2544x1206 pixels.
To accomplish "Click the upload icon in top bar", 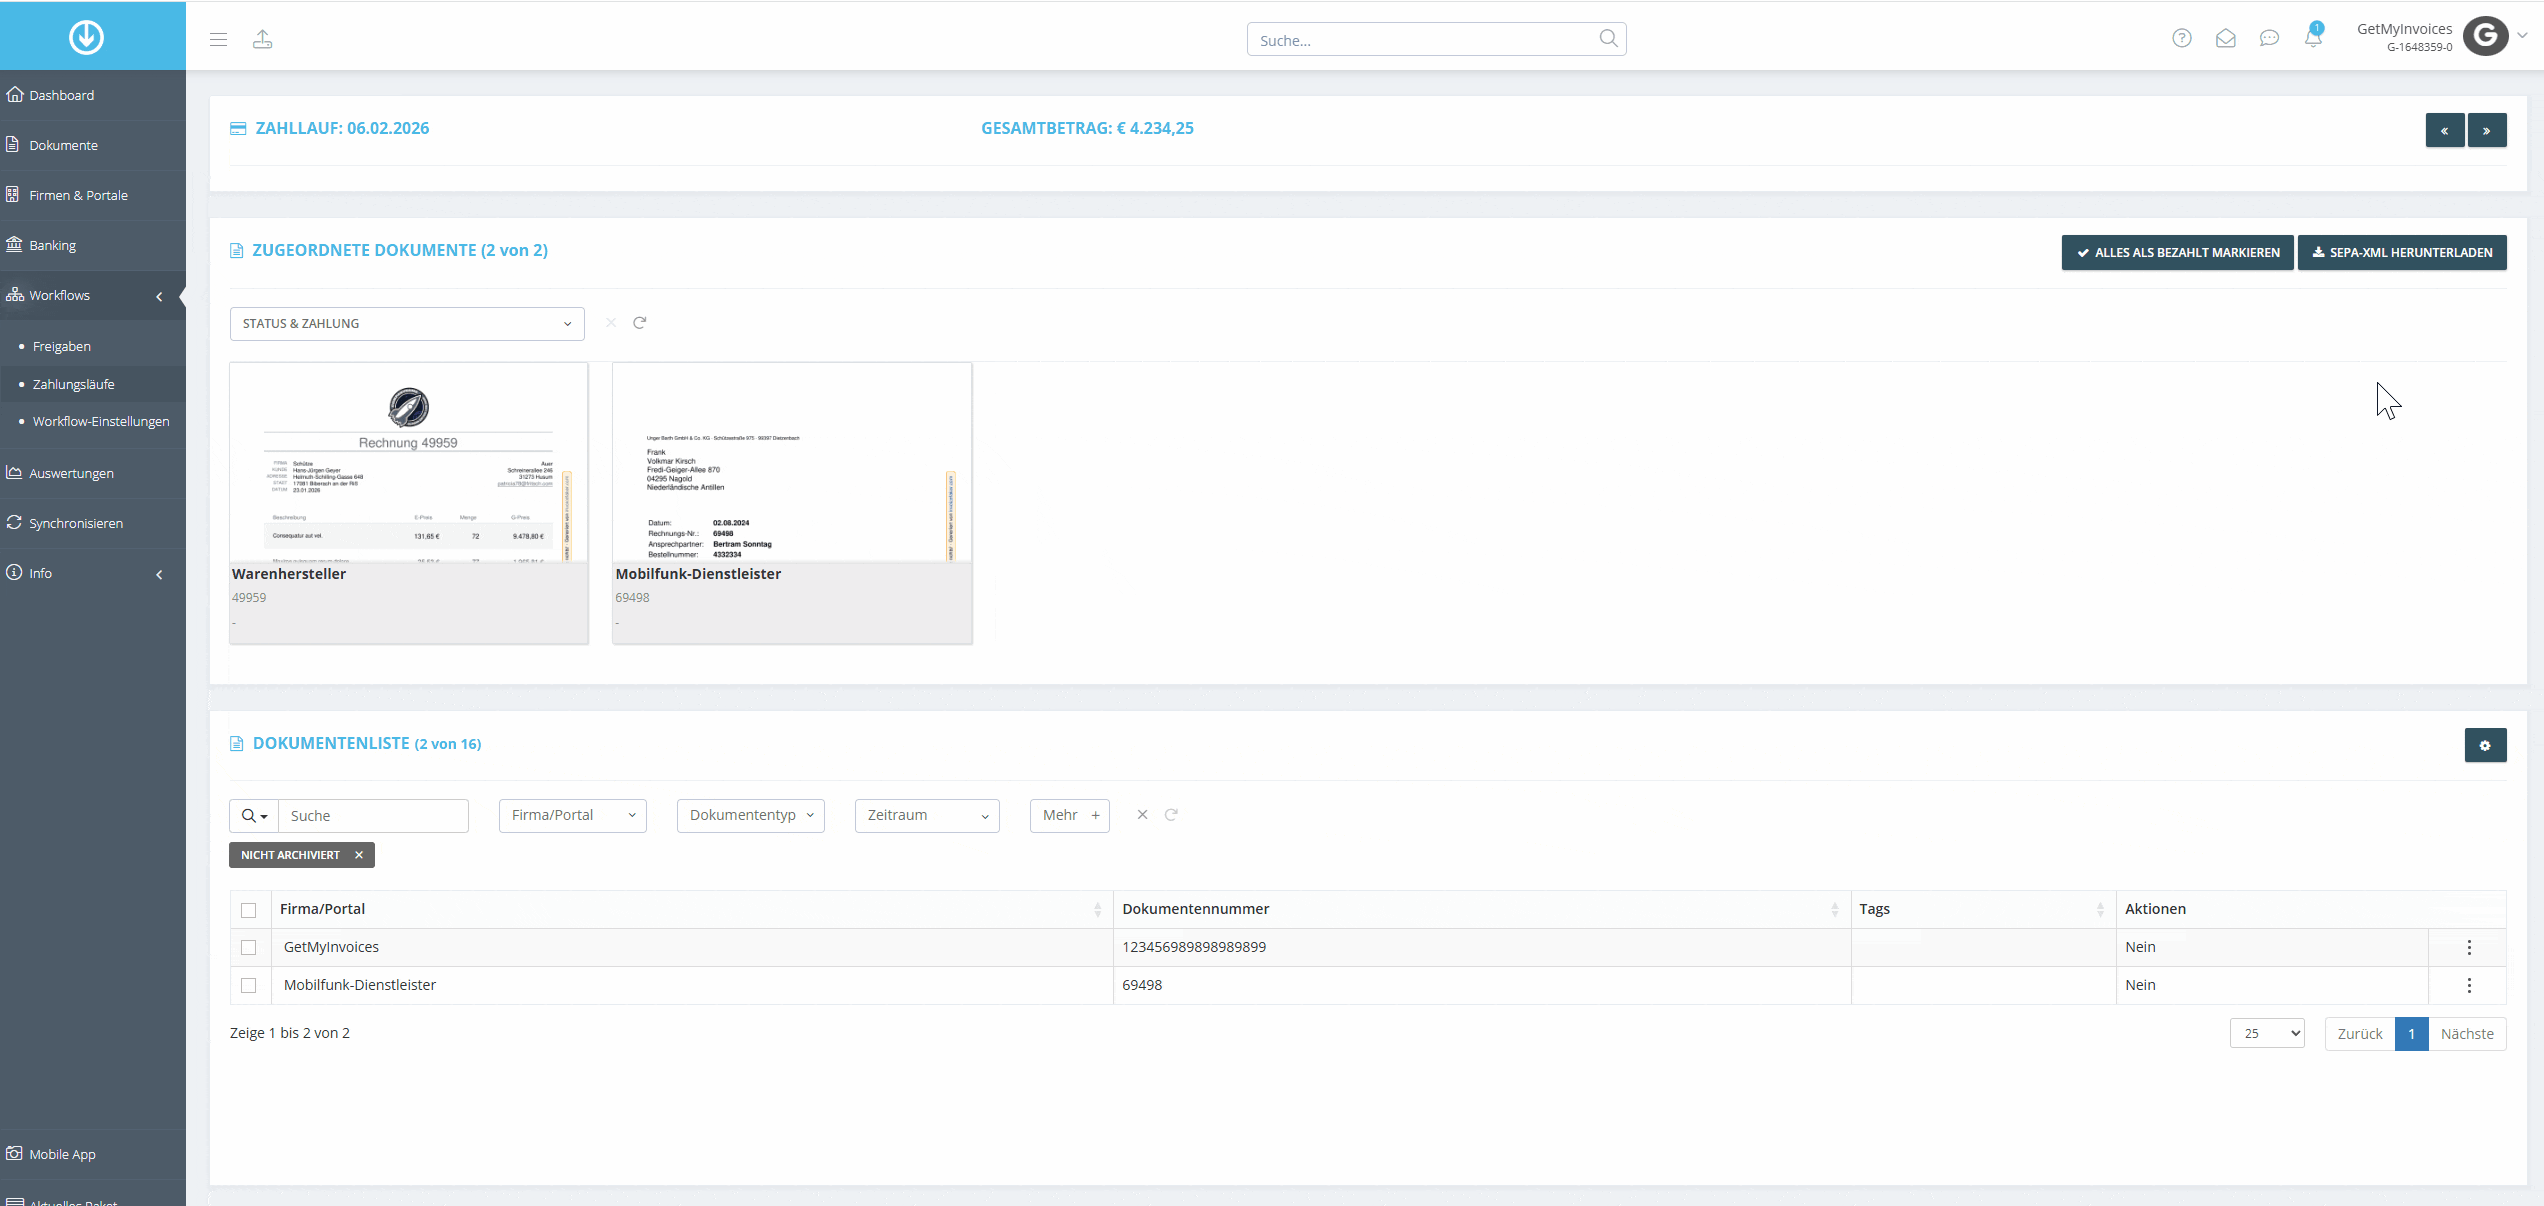I will coord(262,39).
